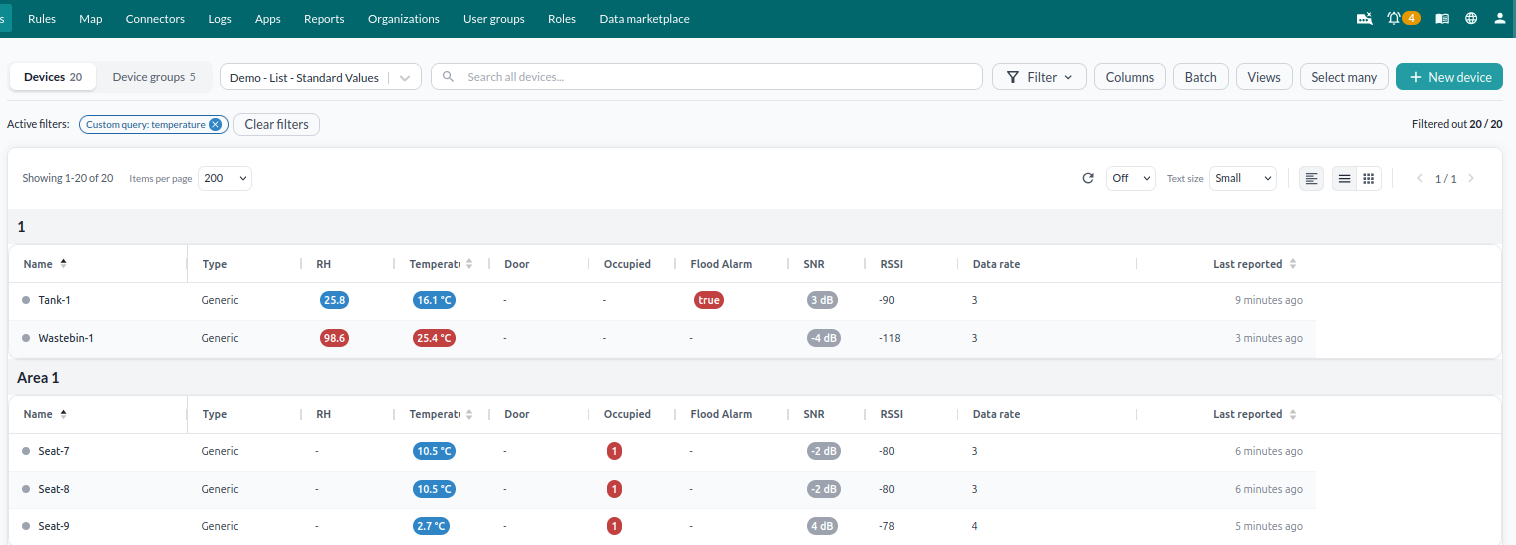Click the Columns button
1516x545 pixels.
pos(1130,77)
